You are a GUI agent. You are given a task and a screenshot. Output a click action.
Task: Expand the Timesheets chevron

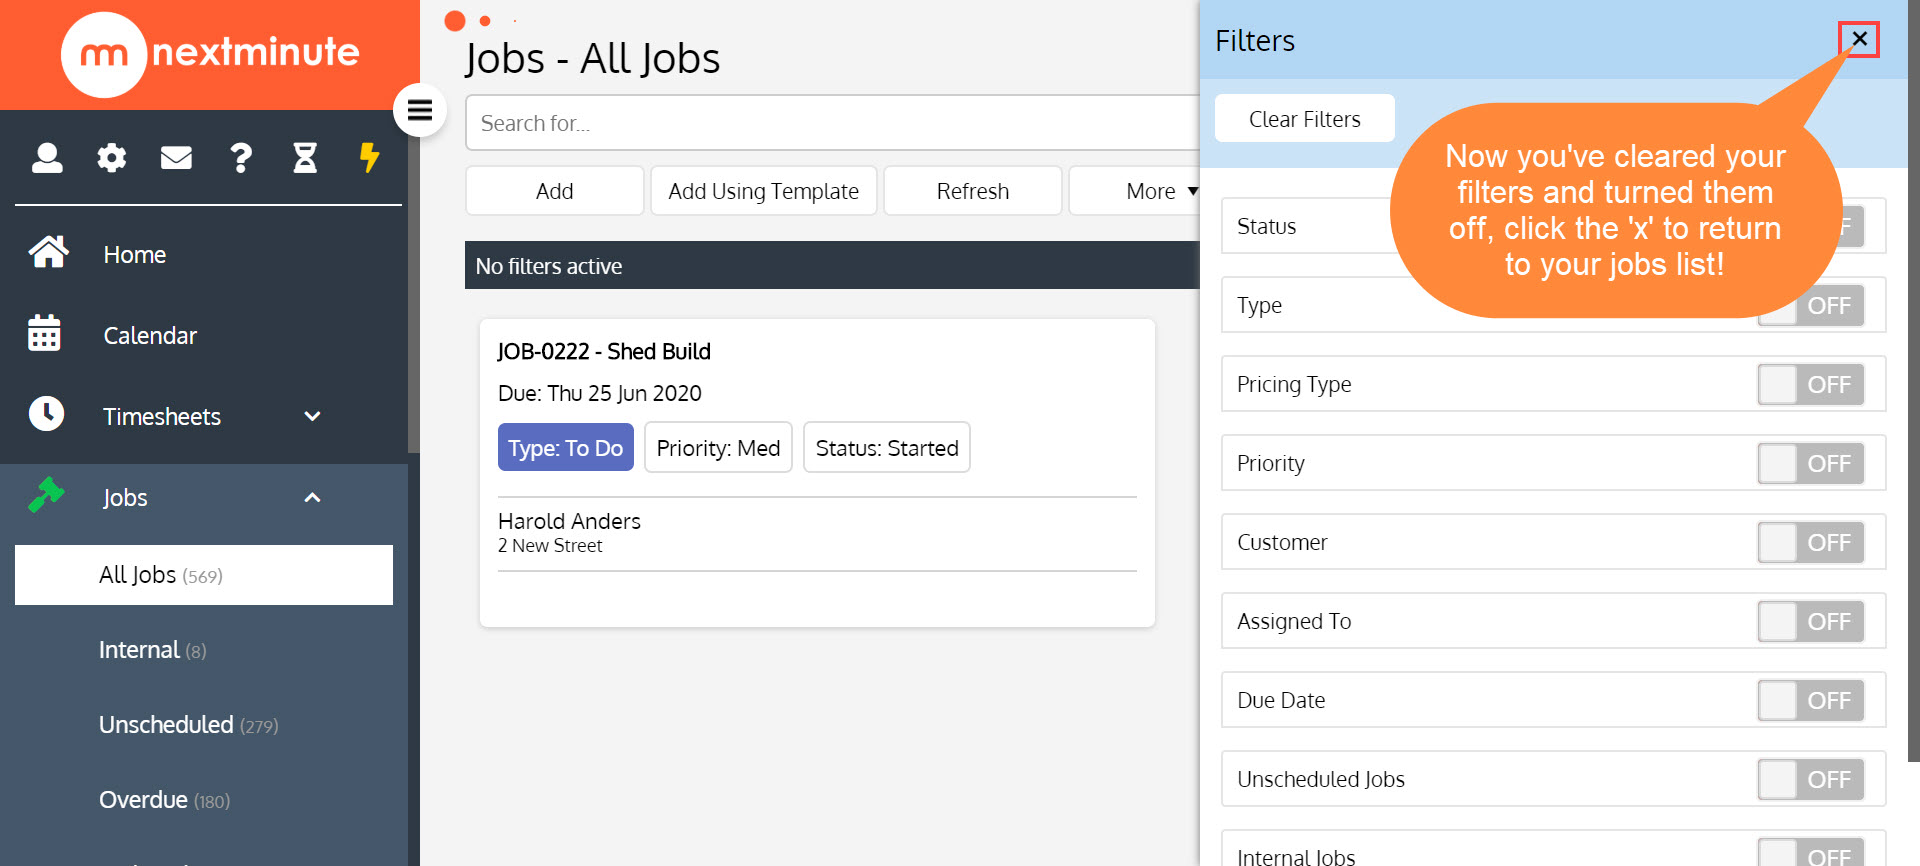(312, 416)
